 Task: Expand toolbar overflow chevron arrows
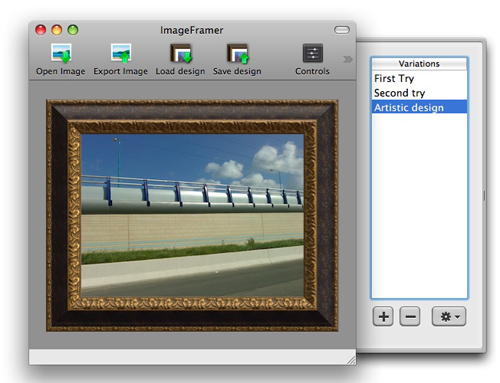(x=347, y=59)
